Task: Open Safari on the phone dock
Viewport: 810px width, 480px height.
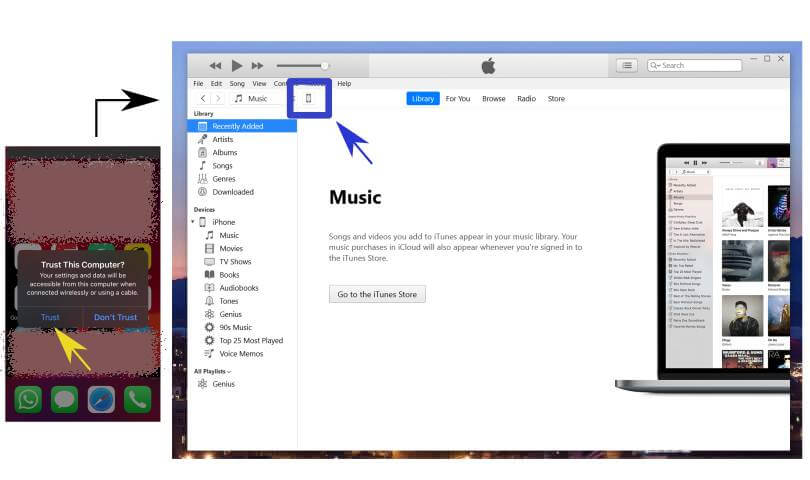Action: coord(101,399)
